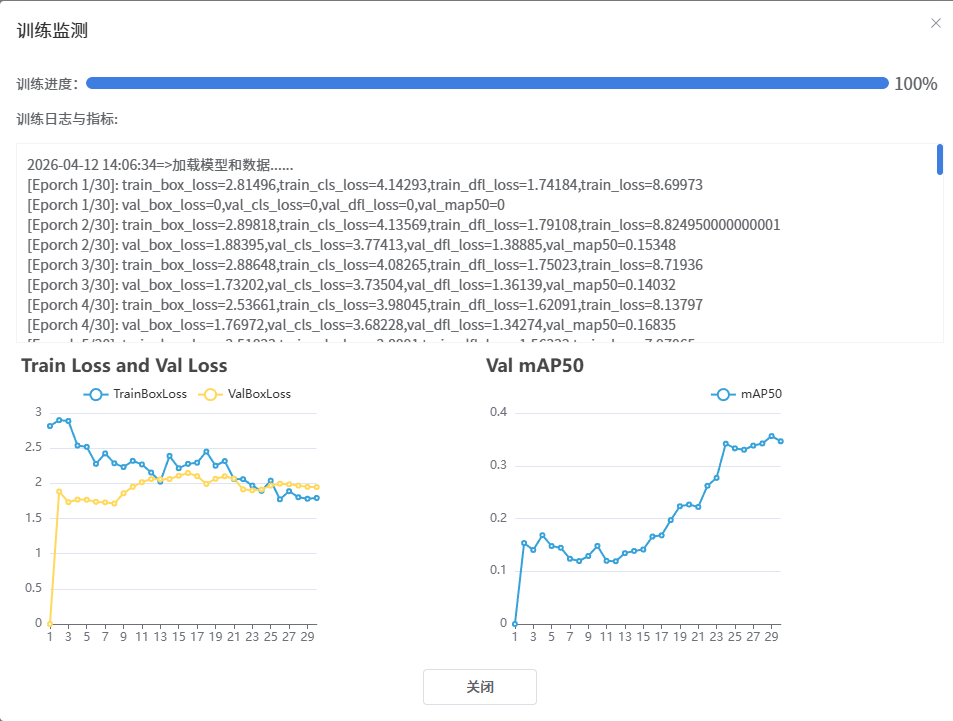This screenshot has height=721, width=953.
Task: Click the "Val mAP50" chart title
Action: click(535, 366)
